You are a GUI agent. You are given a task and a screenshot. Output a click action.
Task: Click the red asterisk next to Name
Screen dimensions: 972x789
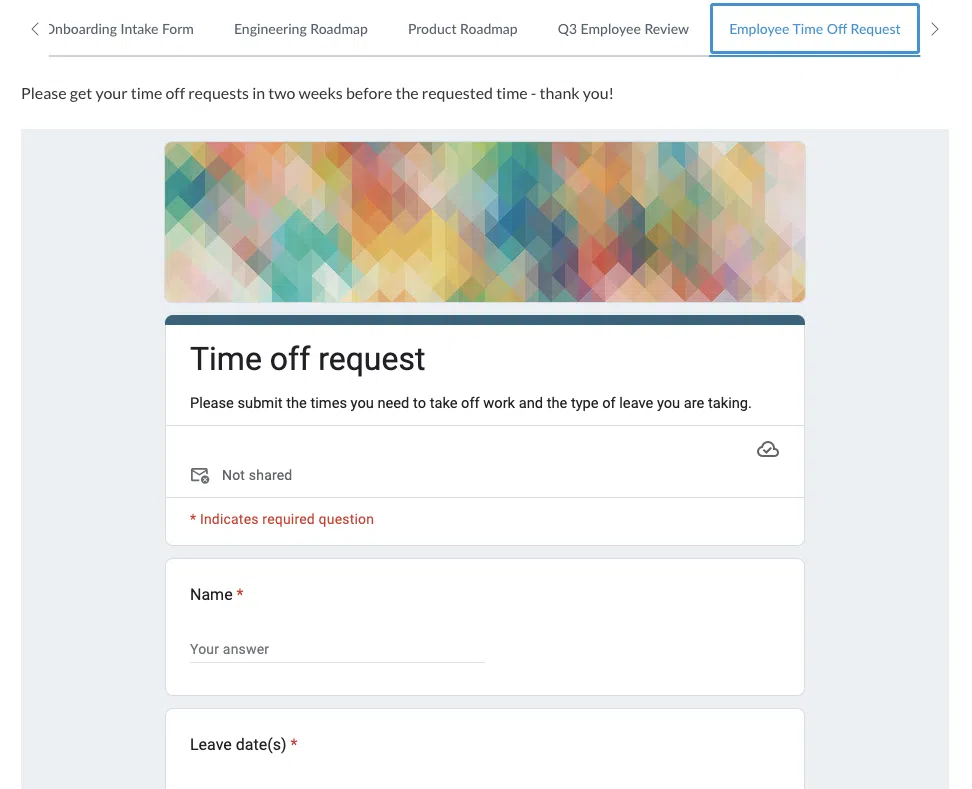240,594
